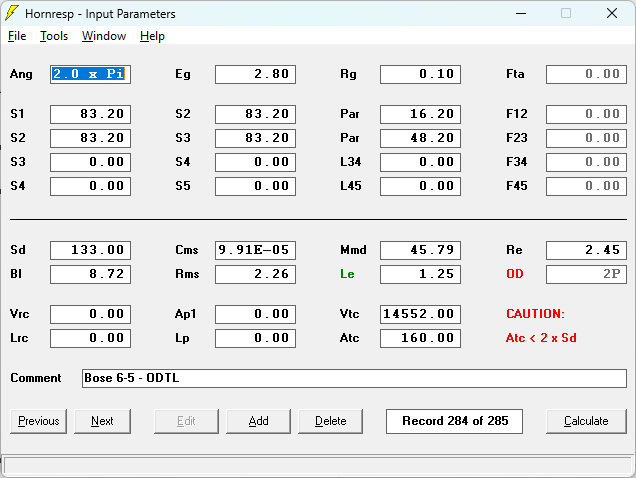The image size is (636, 478).
Task: Click the Fta field
Action: point(586,74)
